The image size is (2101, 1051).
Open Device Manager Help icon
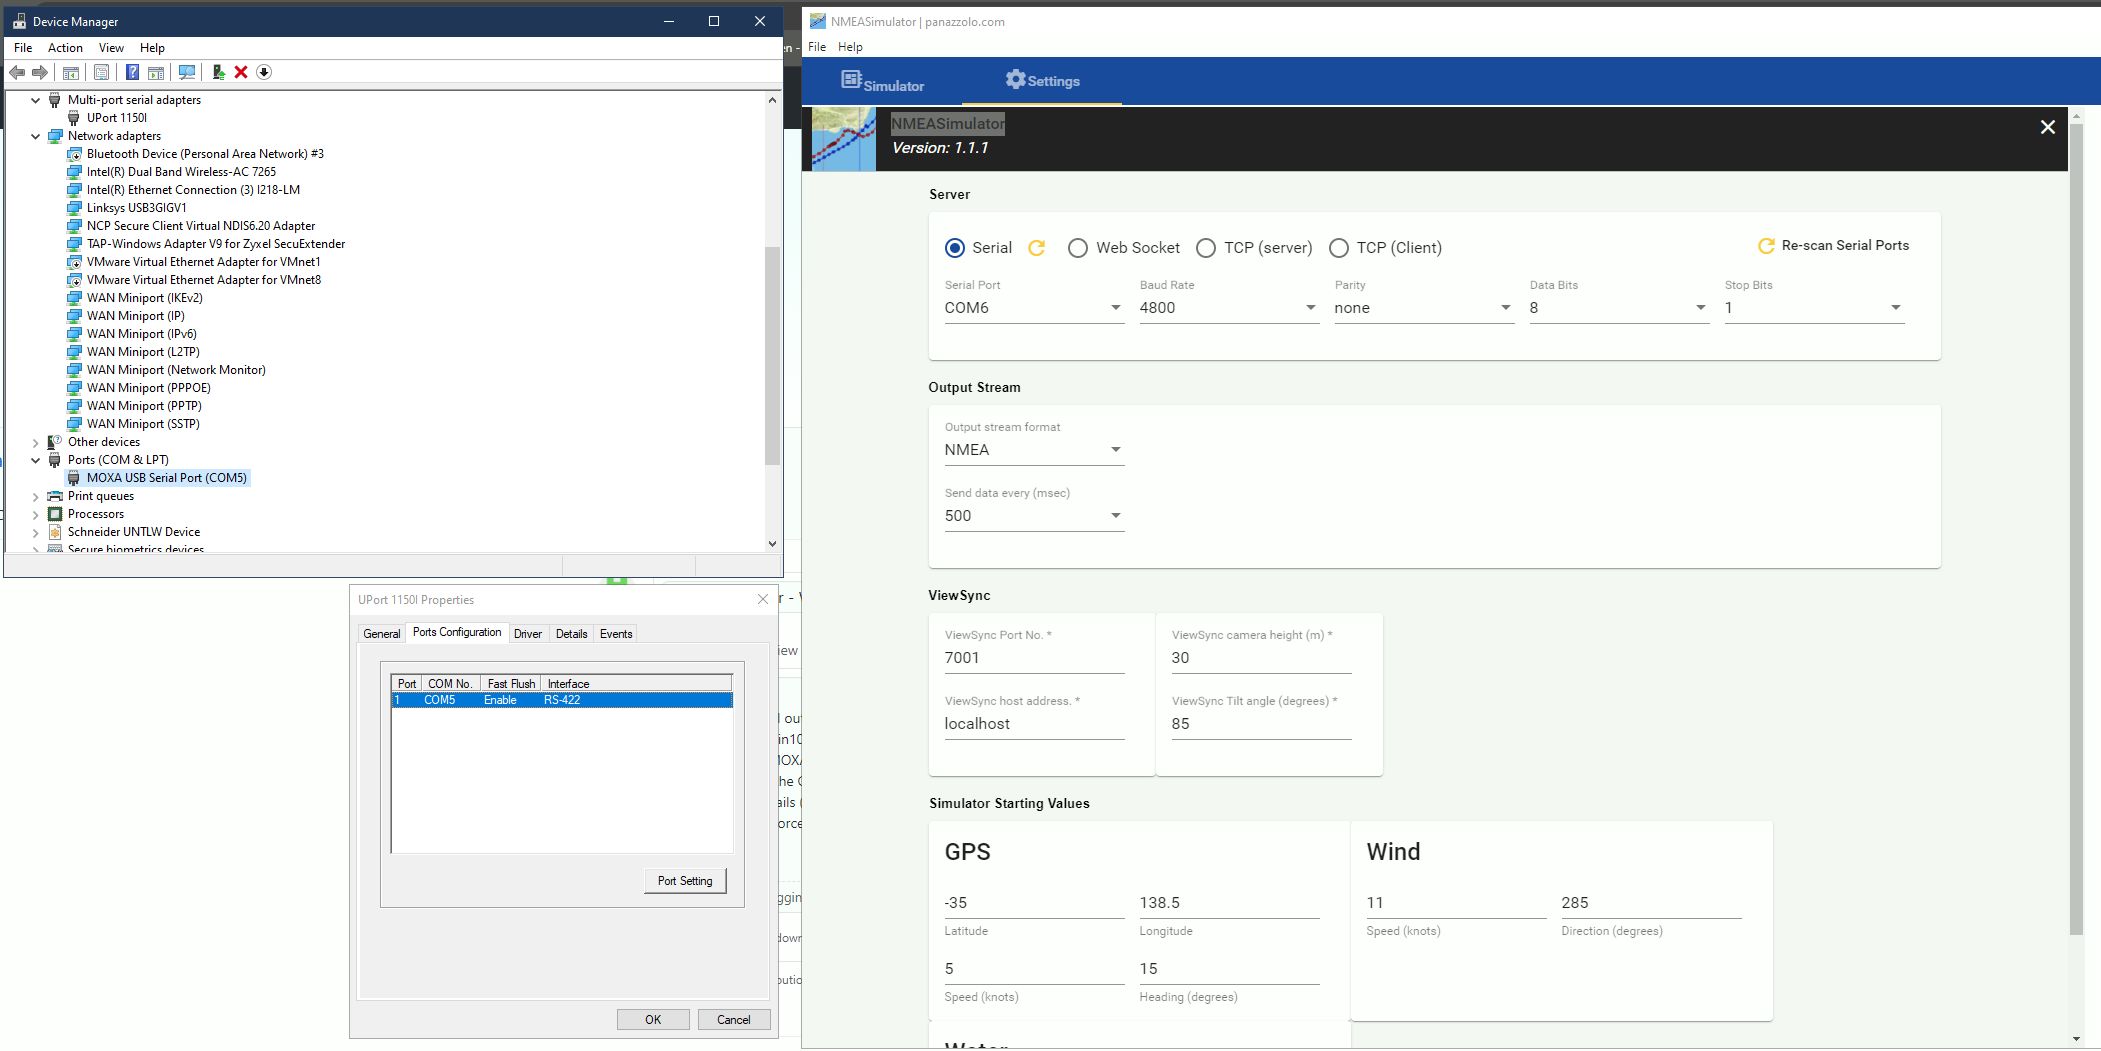click(132, 71)
